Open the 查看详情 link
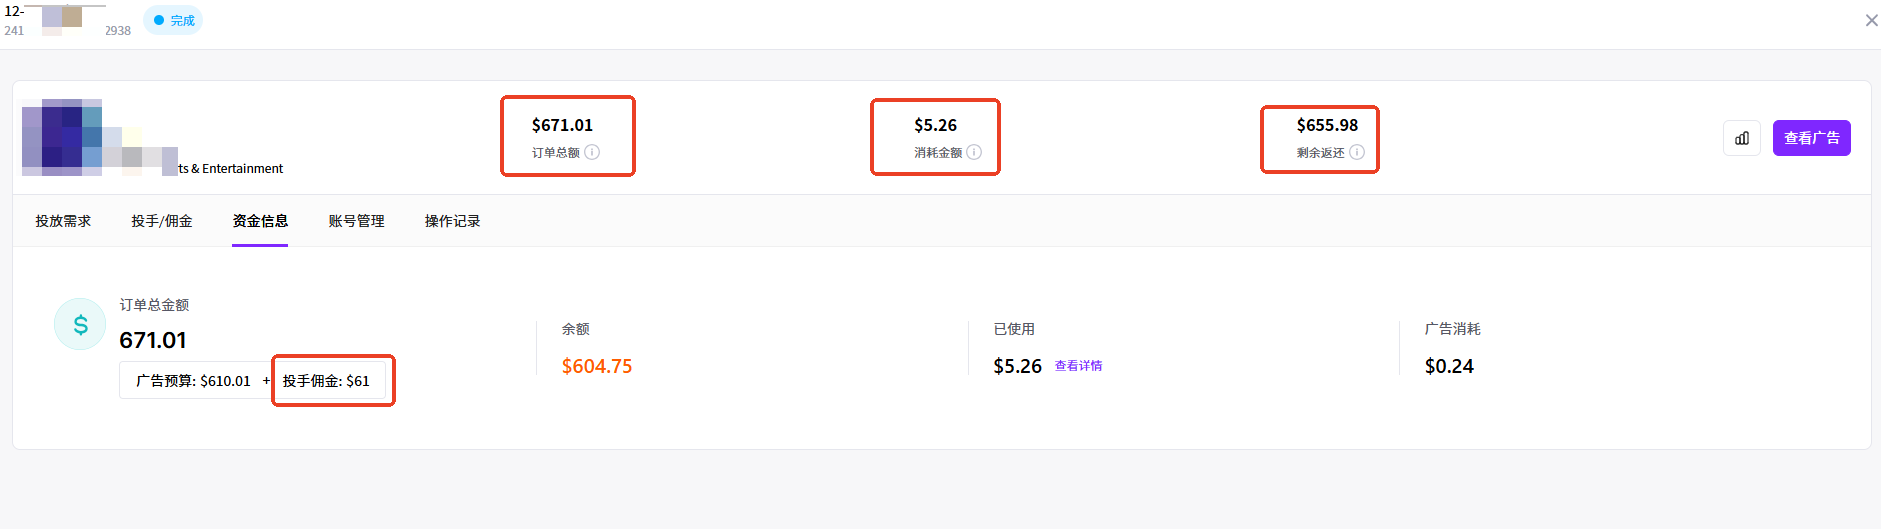The width and height of the screenshot is (1881, 529). coord(1078,366)
